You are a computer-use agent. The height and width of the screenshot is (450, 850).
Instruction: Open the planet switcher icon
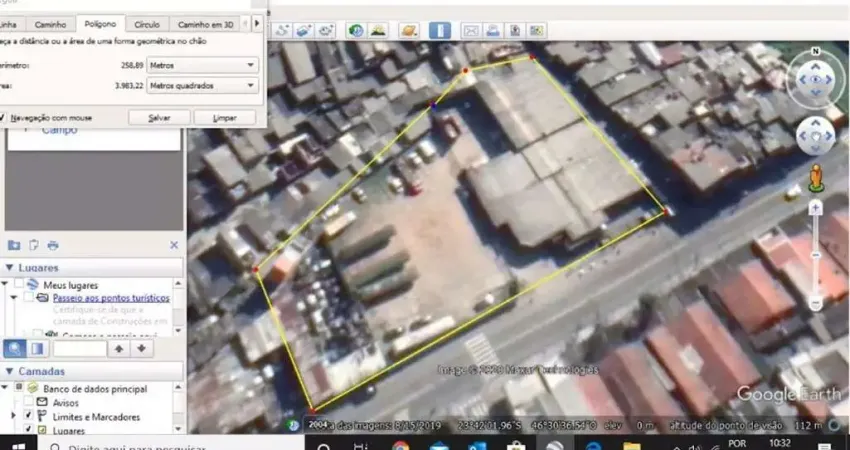[409, 30]
